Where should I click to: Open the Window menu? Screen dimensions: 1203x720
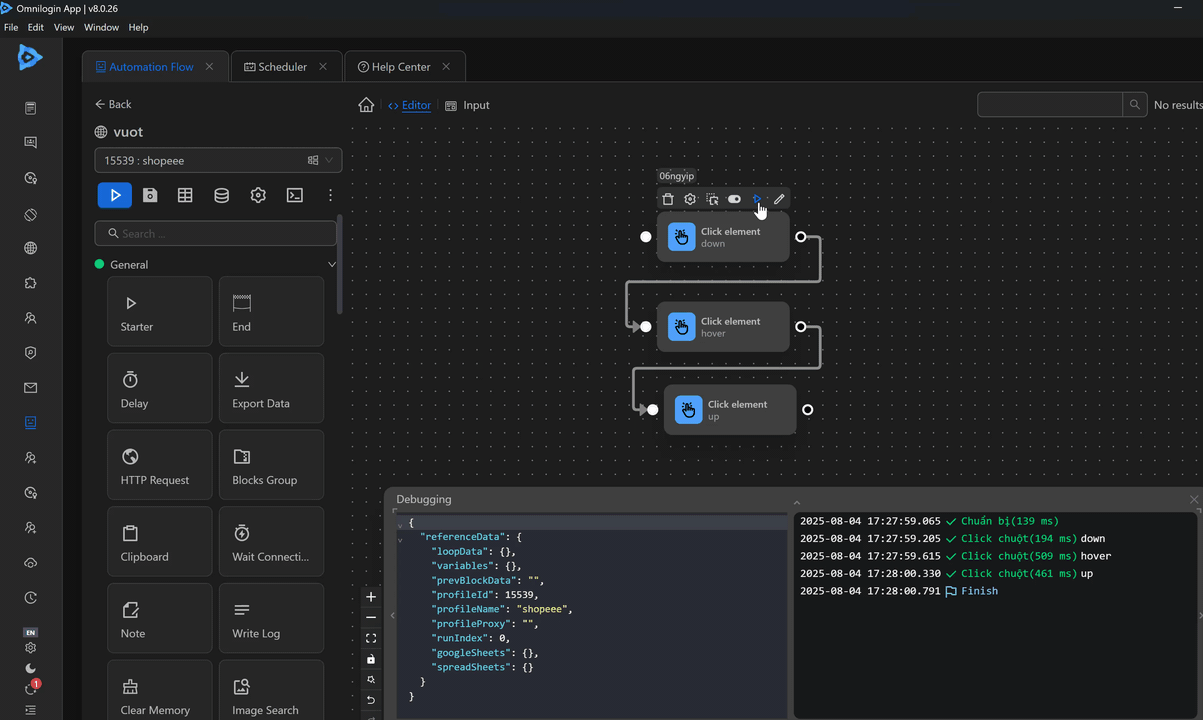[x=101, y=27]
